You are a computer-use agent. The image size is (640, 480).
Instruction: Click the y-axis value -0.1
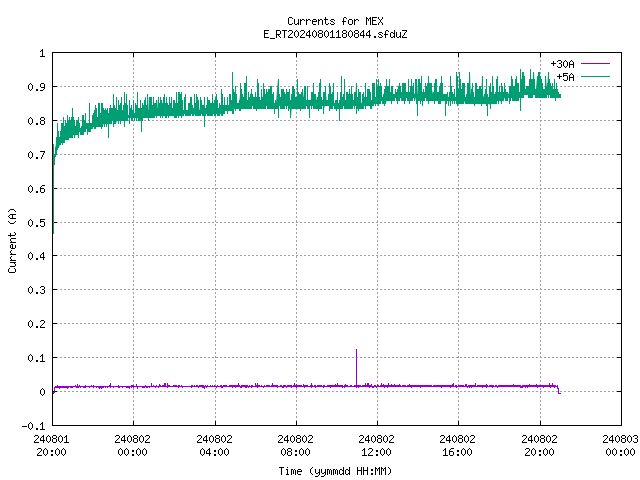33,426
